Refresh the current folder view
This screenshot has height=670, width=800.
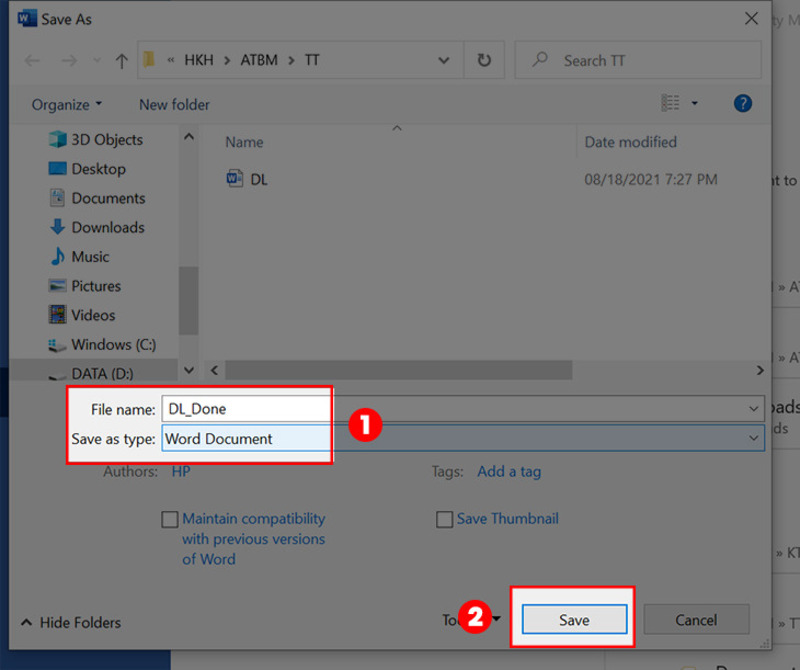pyautogui.click(x=484, y=60)
